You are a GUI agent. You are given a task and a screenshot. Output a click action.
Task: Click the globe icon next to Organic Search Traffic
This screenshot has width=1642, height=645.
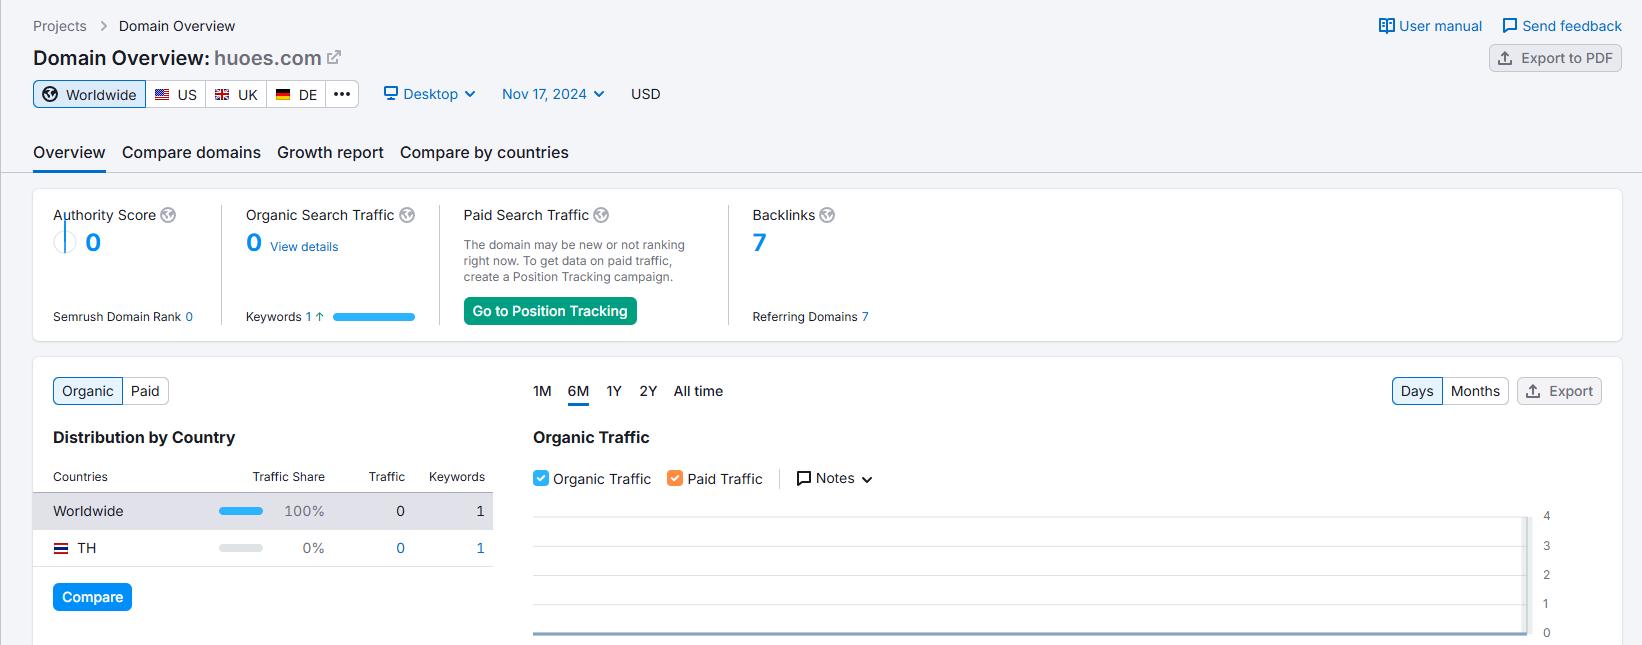(x=407, y=215)
